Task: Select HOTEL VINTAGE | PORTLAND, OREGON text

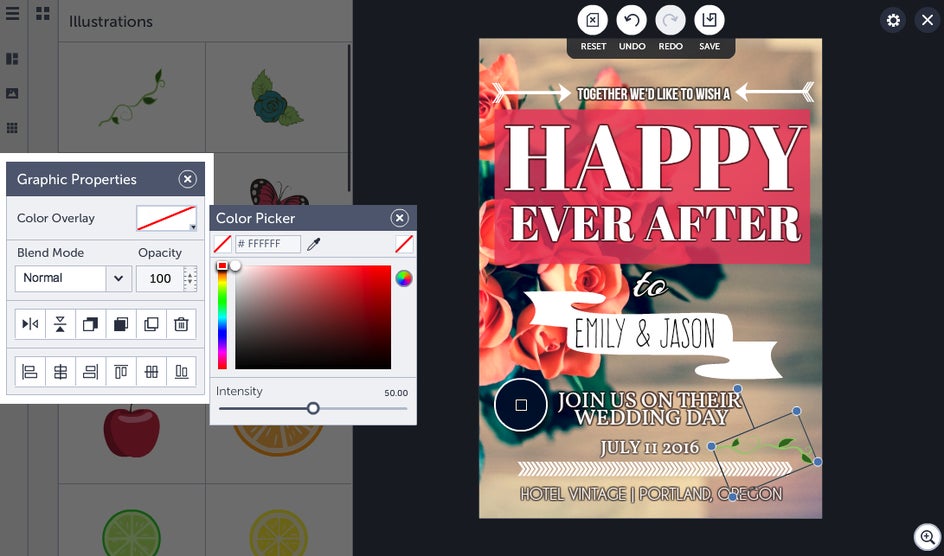Action: click(651, 495)
